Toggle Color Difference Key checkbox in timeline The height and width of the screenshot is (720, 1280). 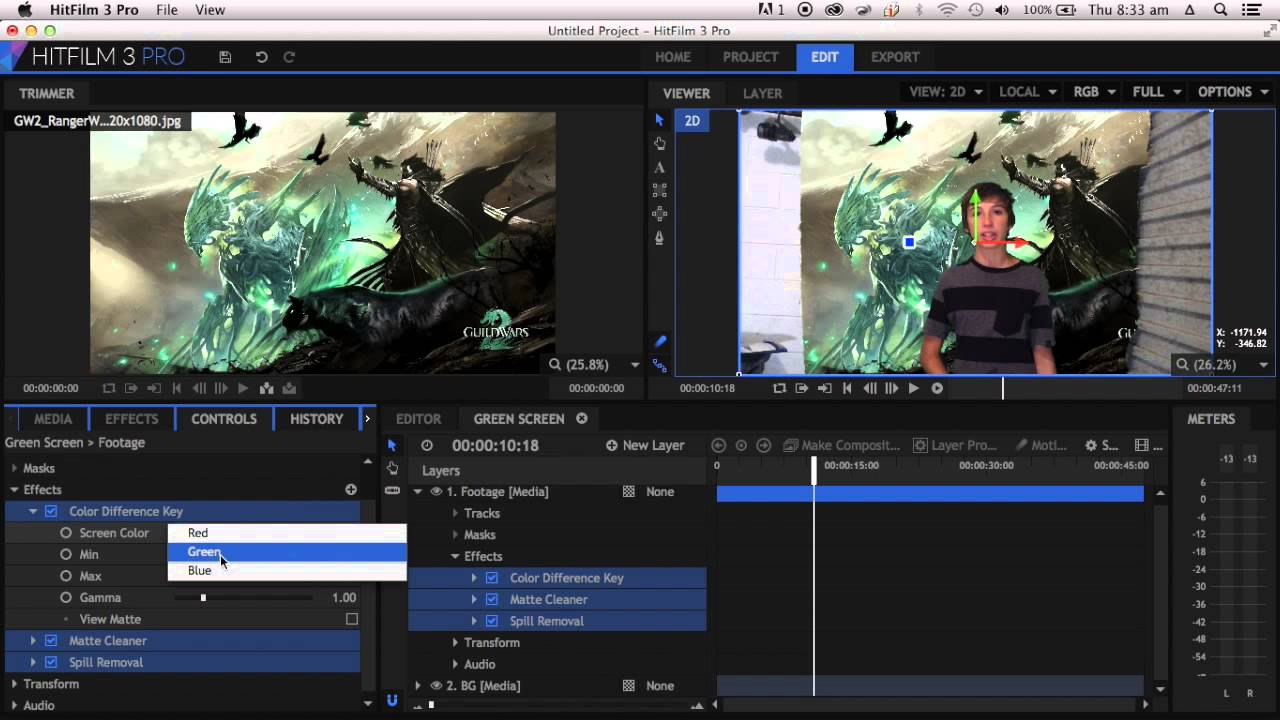[x=492, y=578]
